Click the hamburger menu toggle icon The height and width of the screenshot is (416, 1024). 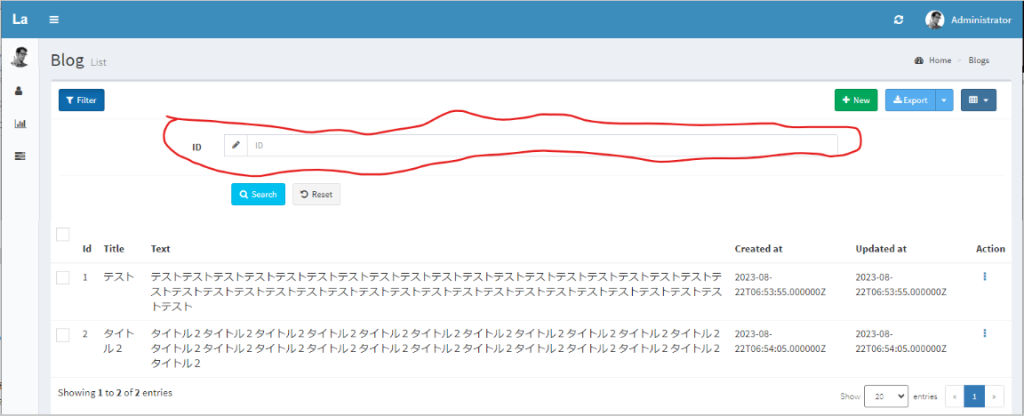(53, 20)
